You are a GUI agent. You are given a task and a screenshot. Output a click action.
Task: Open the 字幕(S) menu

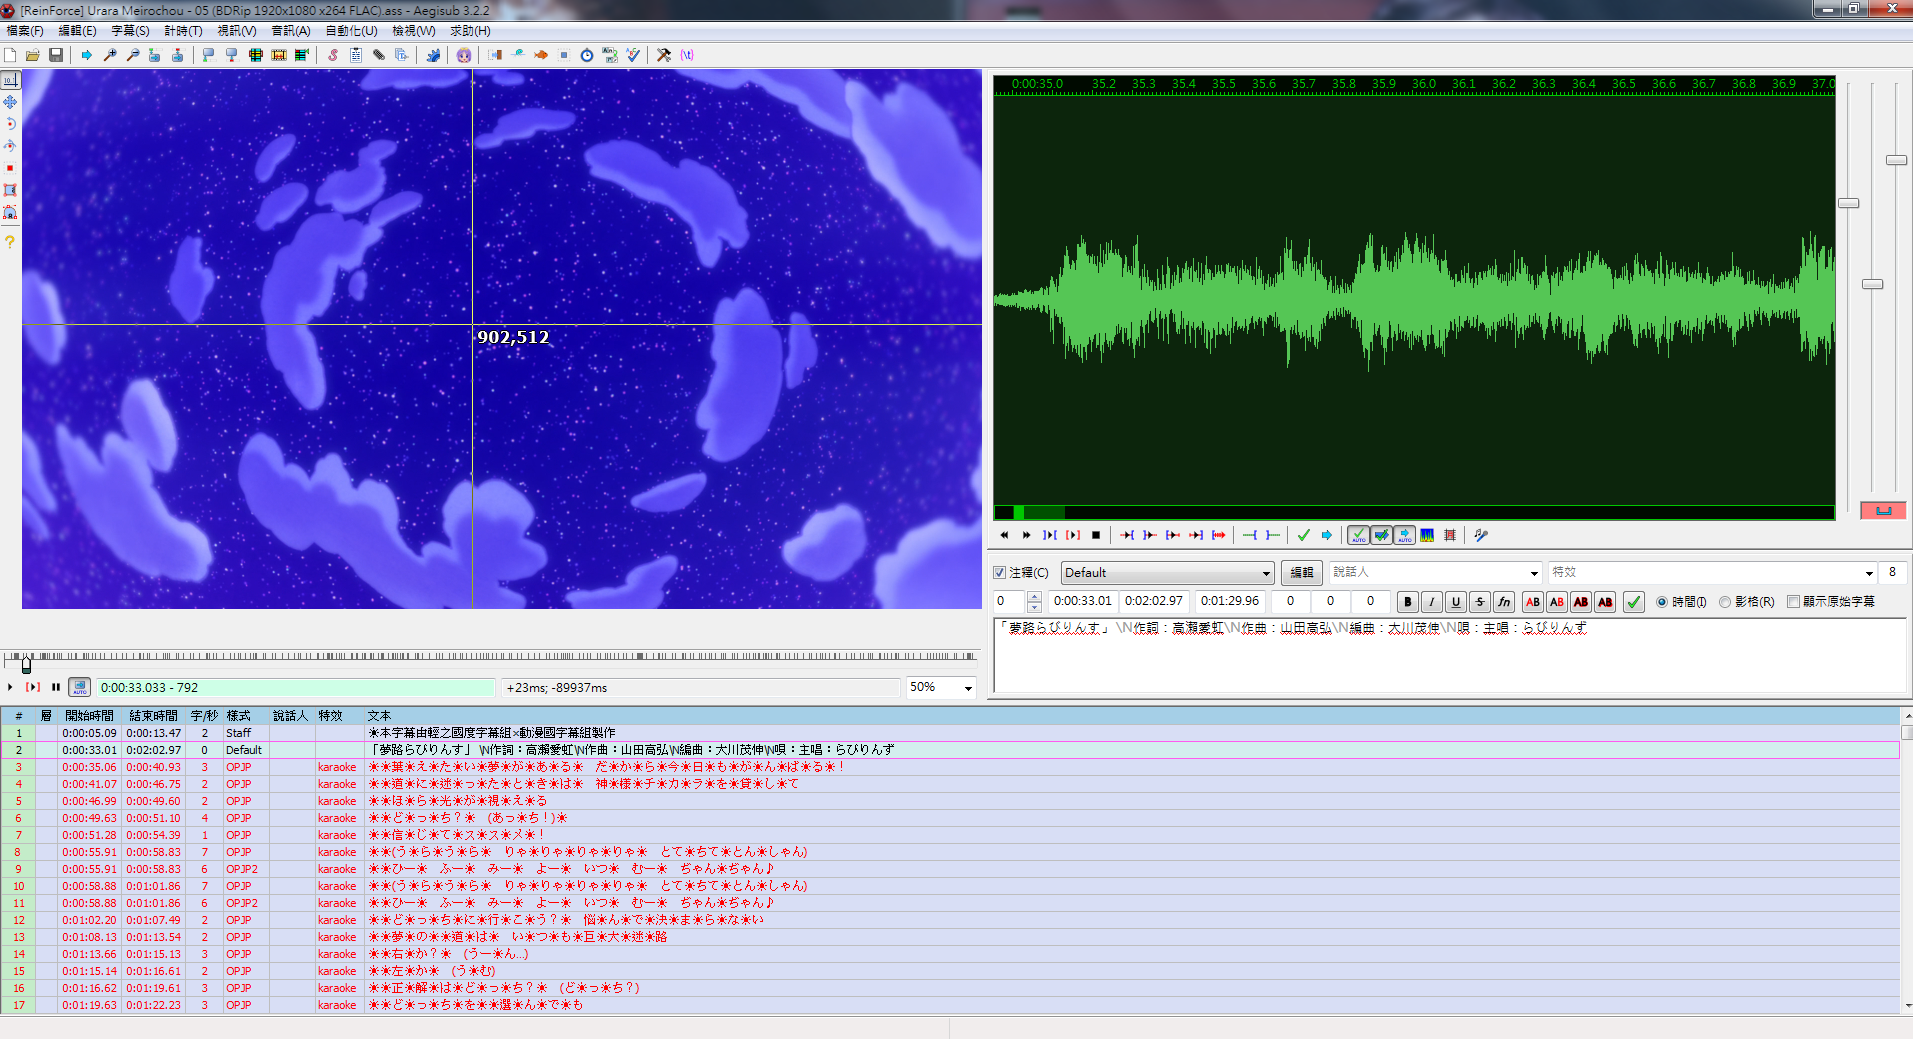(x=130, y=31)
